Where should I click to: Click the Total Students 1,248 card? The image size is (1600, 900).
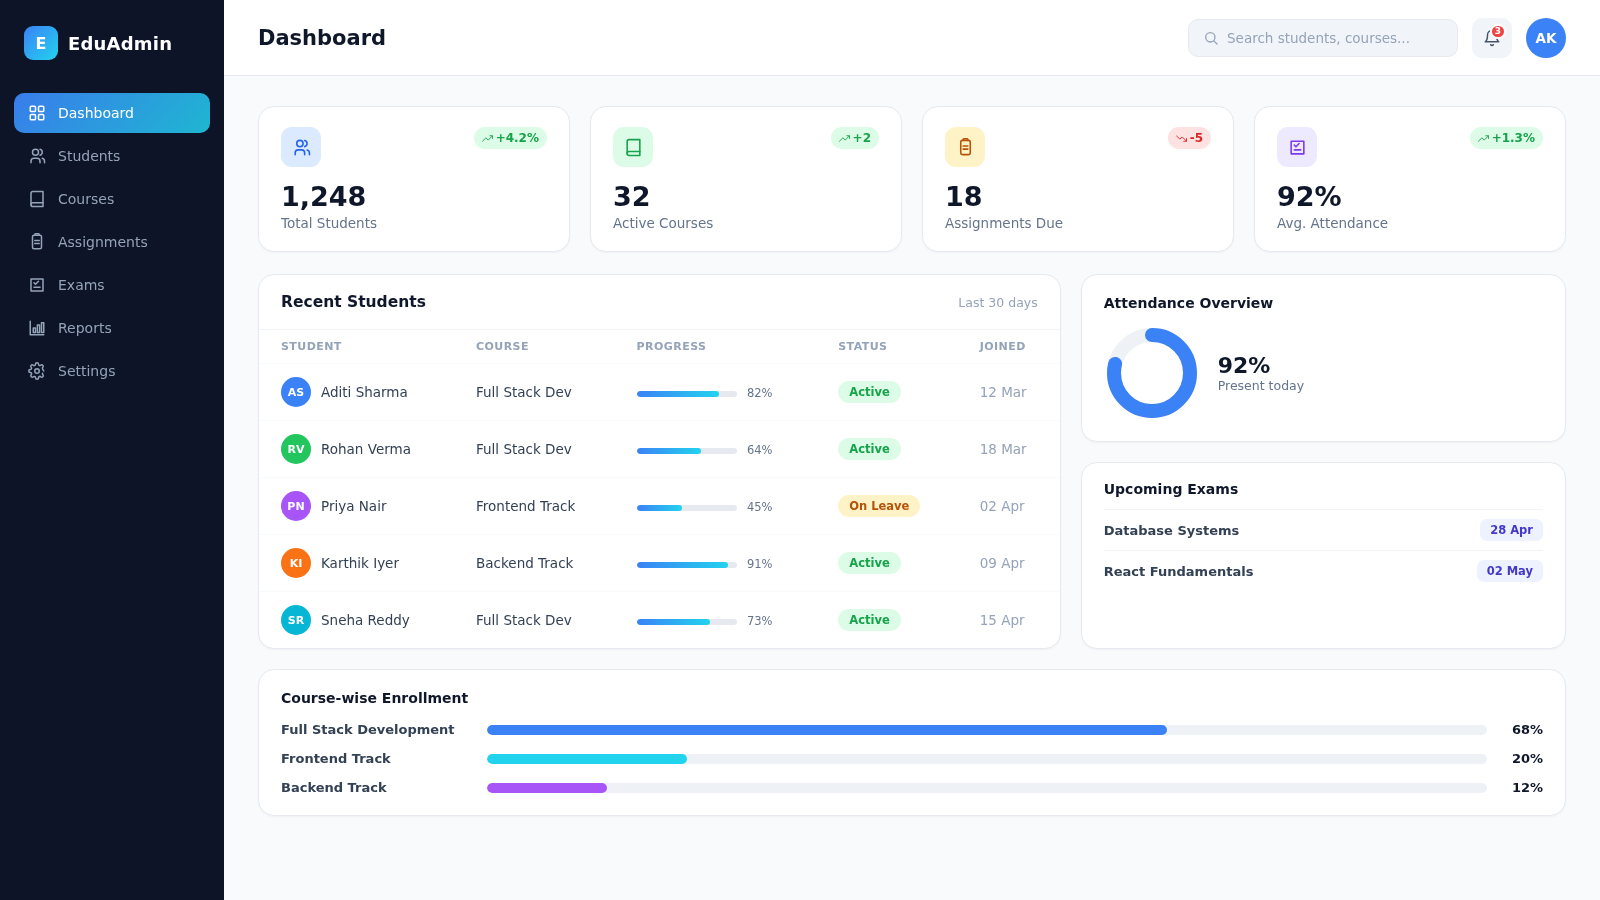414,179
